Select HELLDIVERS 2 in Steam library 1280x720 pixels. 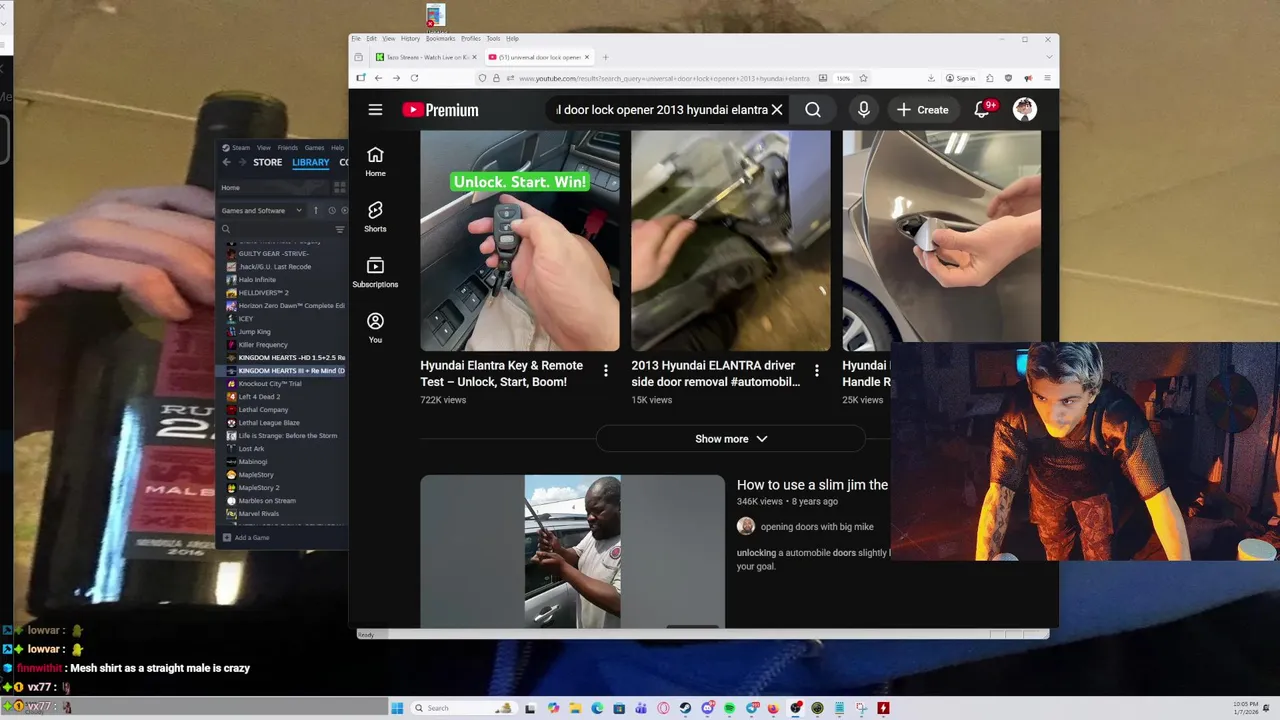click(x=263, y=293)
